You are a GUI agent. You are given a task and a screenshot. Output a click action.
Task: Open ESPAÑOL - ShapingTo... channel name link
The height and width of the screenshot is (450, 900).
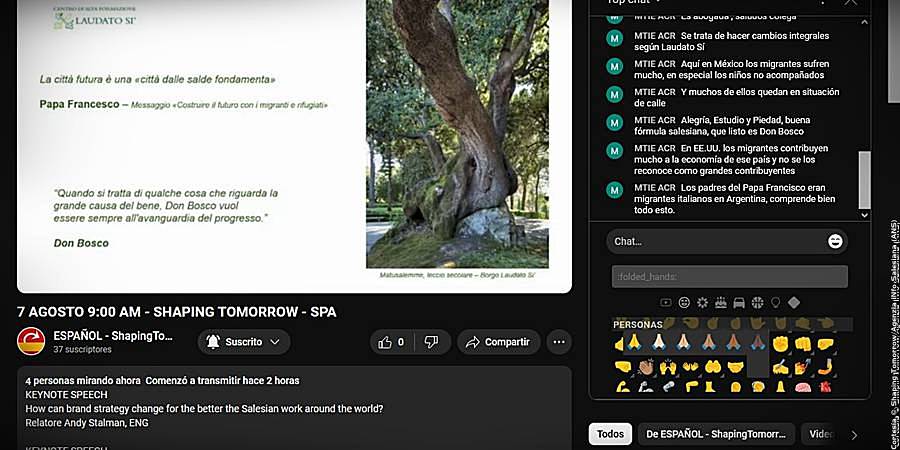coord(113,336)
